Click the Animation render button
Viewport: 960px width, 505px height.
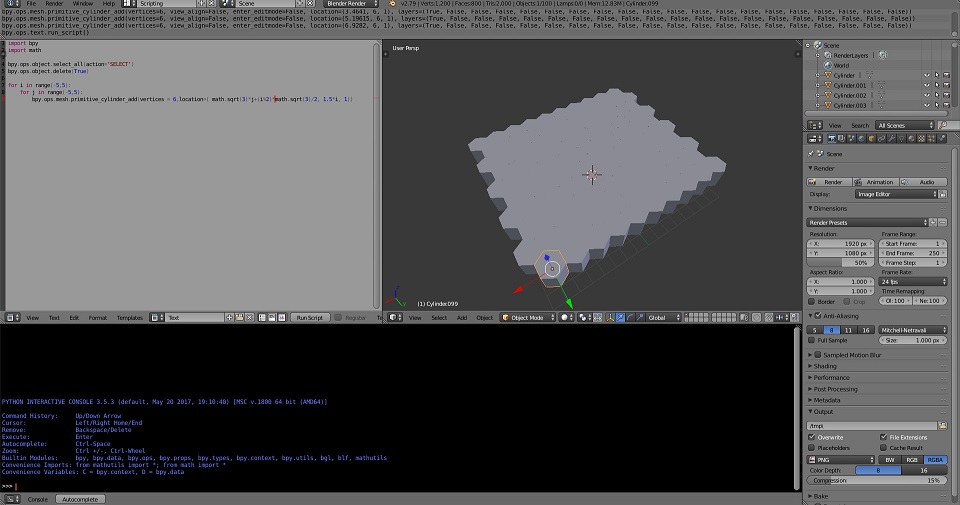(x=876, y=182)
